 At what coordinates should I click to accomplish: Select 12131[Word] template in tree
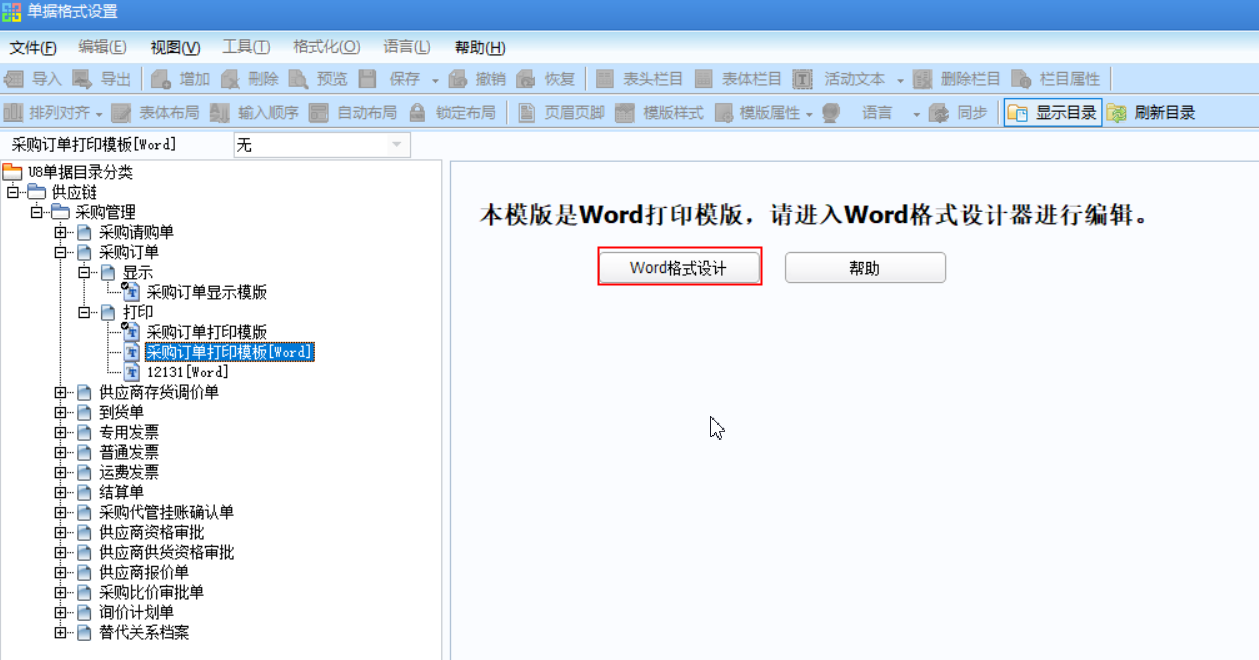pyautogui.click(x=187, y=372)
